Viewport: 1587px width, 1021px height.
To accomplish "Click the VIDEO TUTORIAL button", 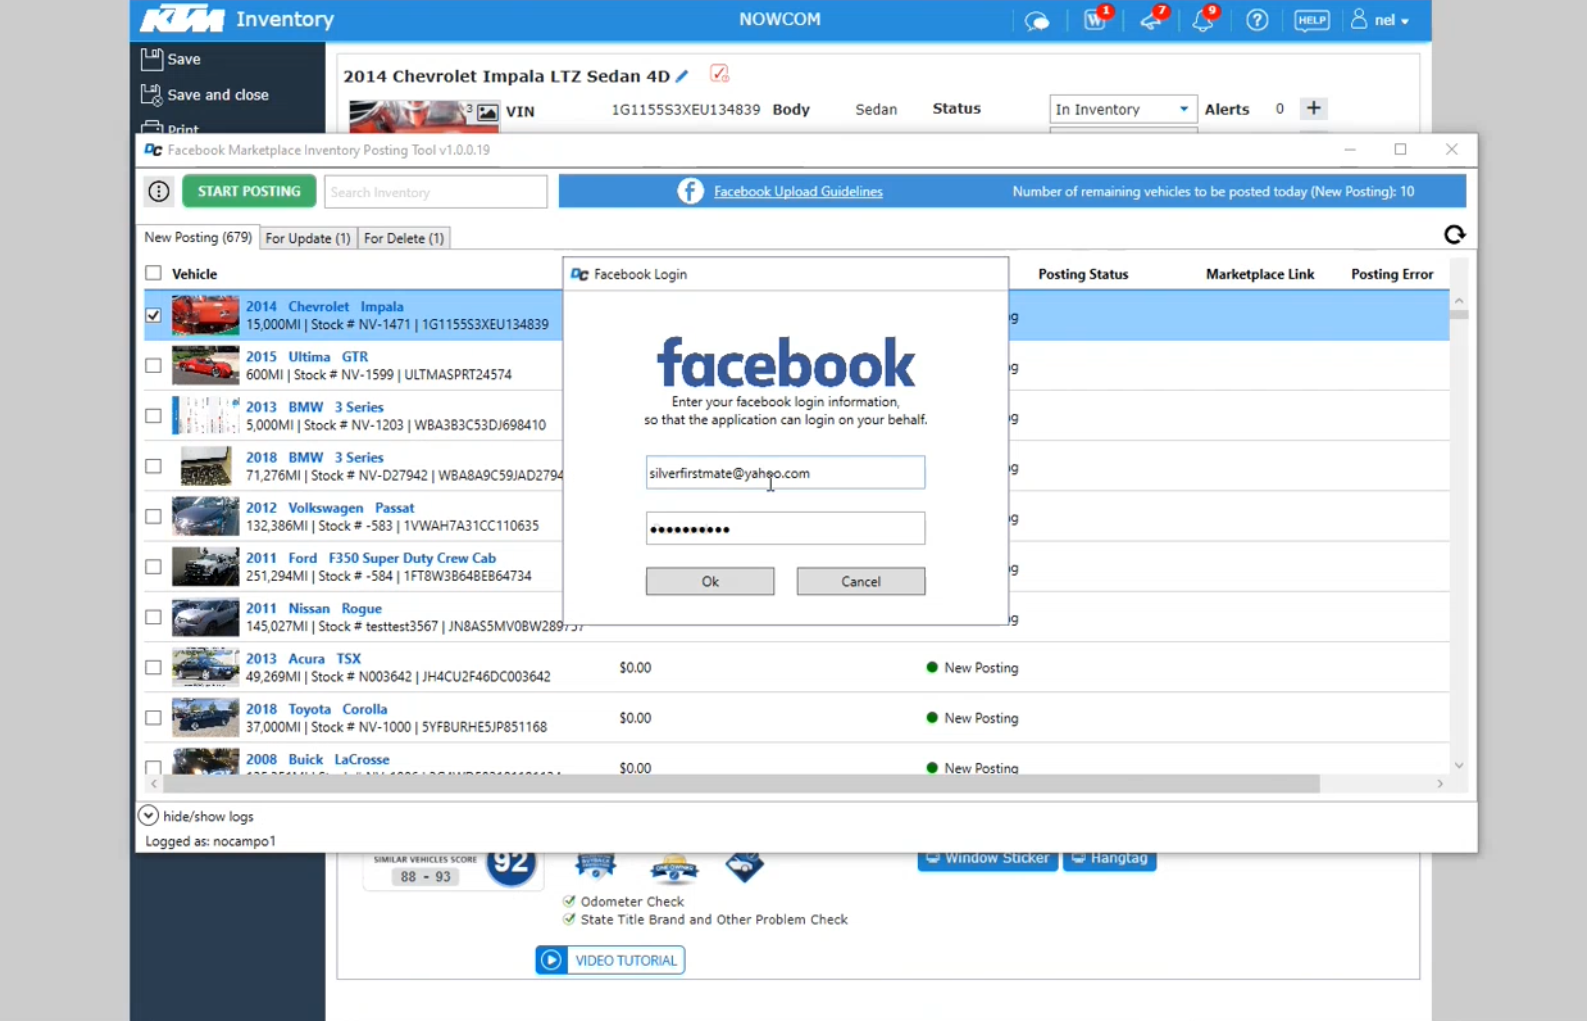I will (610, 960).
